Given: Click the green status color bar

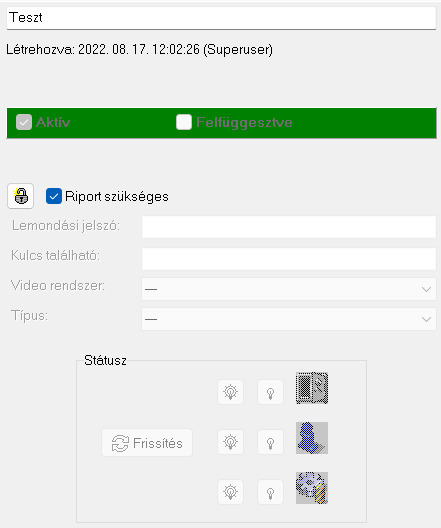Looking at the screenshot, I should 222,123.
